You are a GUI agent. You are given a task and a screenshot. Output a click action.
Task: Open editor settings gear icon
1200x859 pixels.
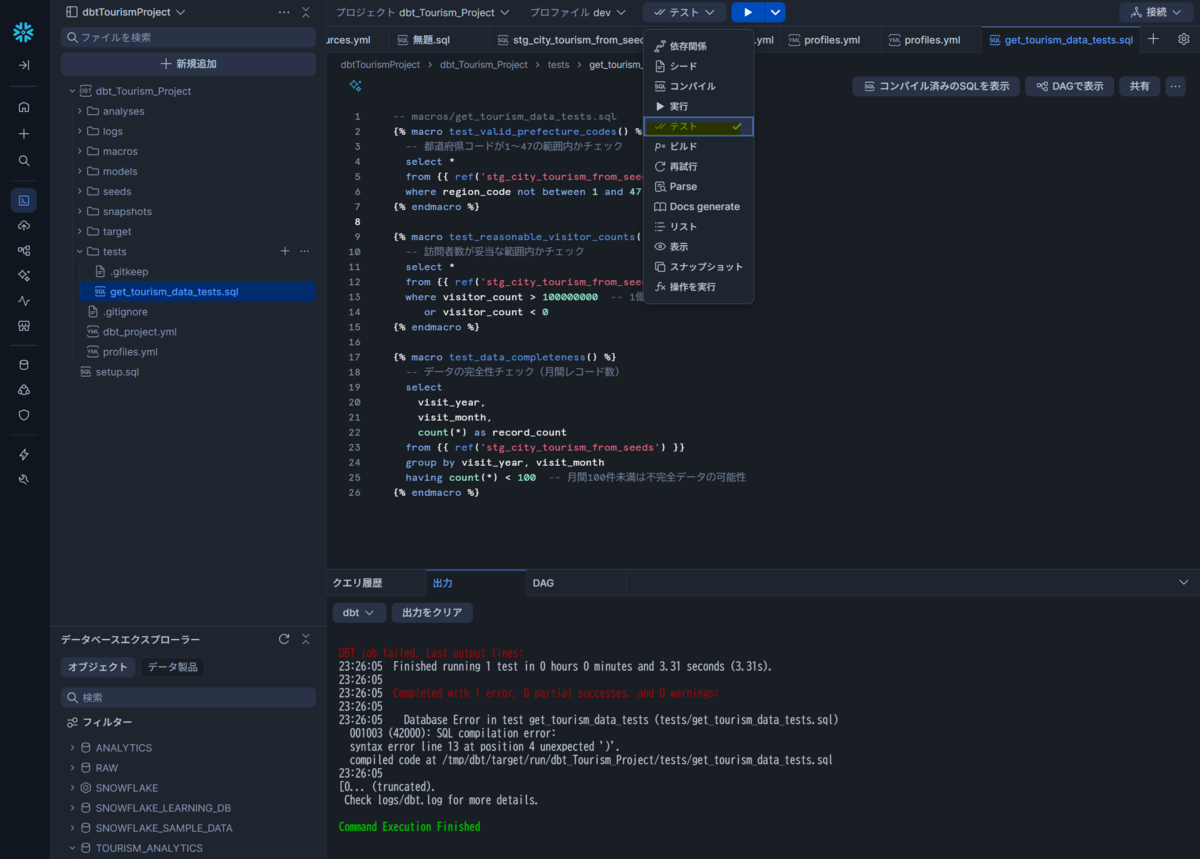[x=1184, y=39]
